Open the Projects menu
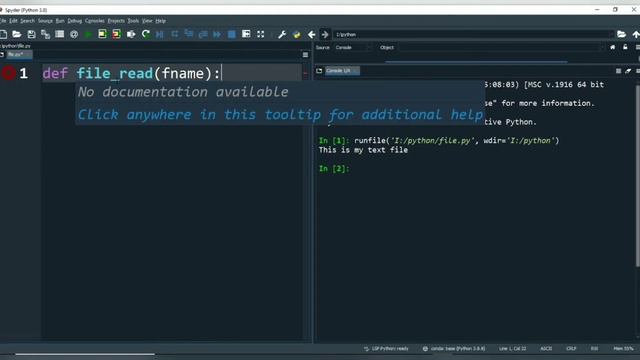Image resolution: width=640 pixels, height=360 pixels. (x=116, y=21)
